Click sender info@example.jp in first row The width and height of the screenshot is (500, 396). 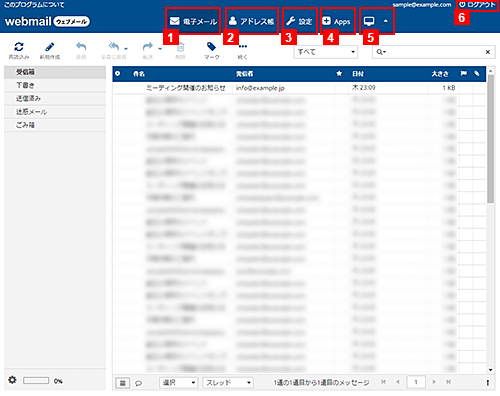tap(260, 88)
